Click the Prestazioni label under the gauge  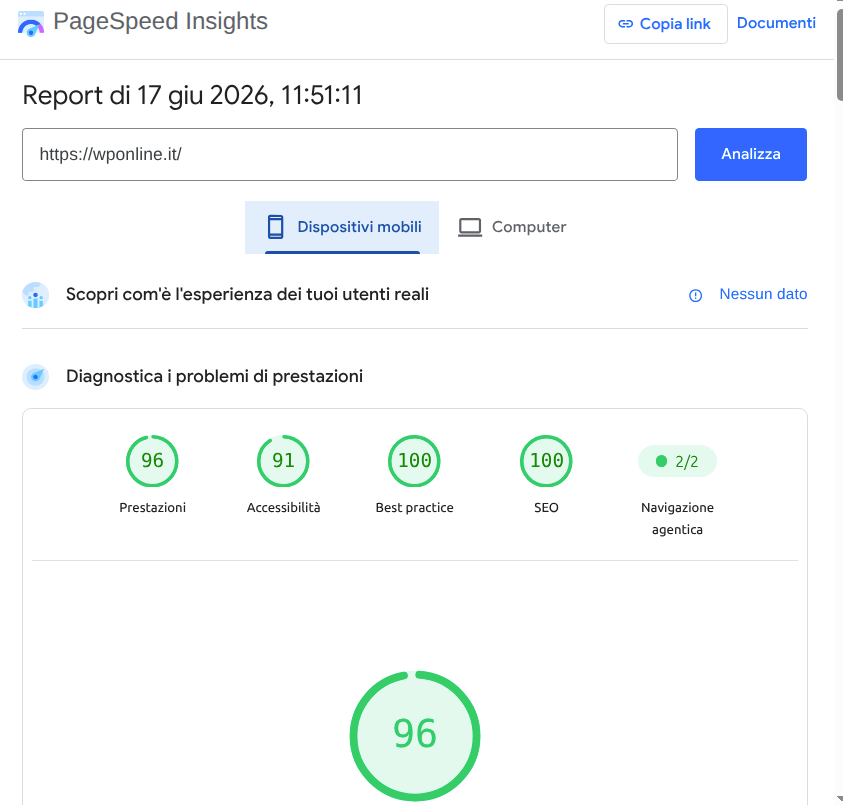152,508
